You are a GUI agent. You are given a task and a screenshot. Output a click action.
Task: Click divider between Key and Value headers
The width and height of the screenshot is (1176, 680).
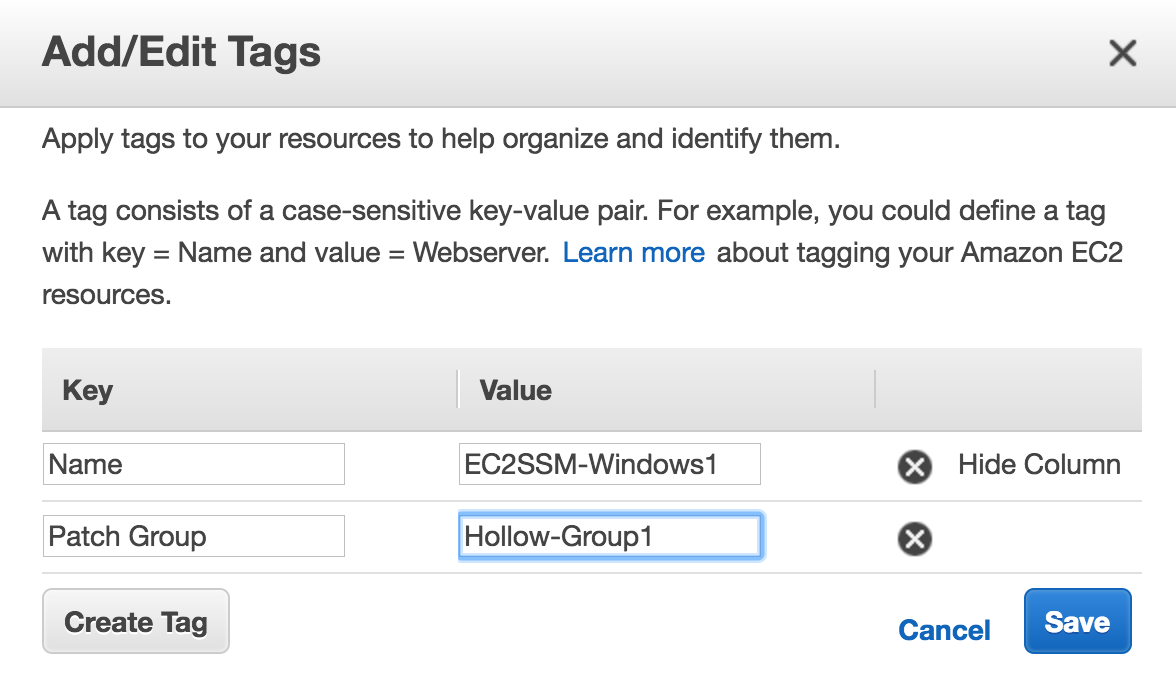458,390
